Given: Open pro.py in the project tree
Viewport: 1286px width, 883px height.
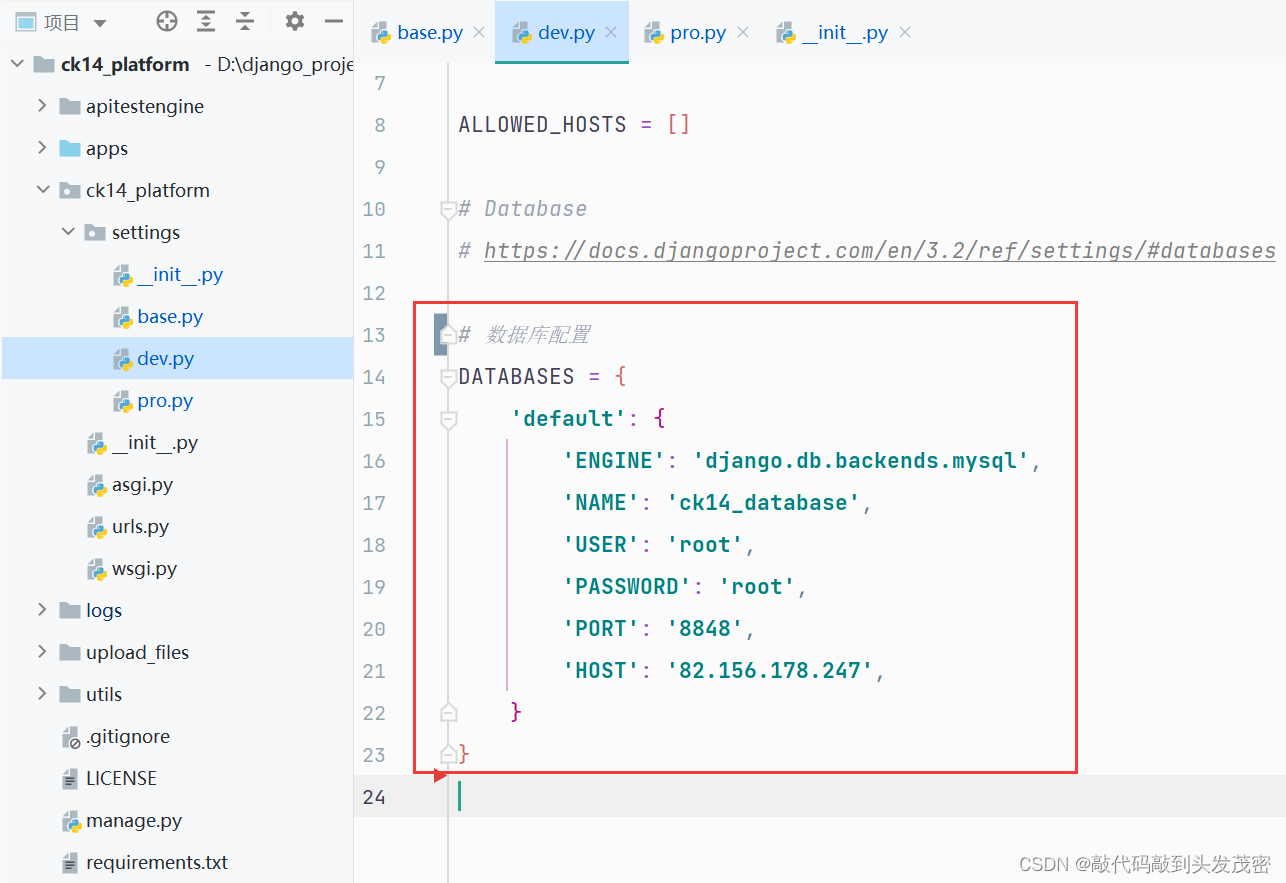Looking at the screenshot, I should 165,400.
